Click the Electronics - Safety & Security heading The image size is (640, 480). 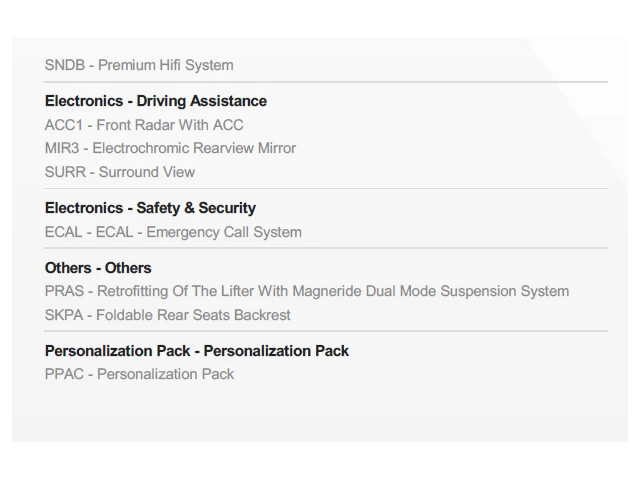pyautogui.click(x=150, y=208)
